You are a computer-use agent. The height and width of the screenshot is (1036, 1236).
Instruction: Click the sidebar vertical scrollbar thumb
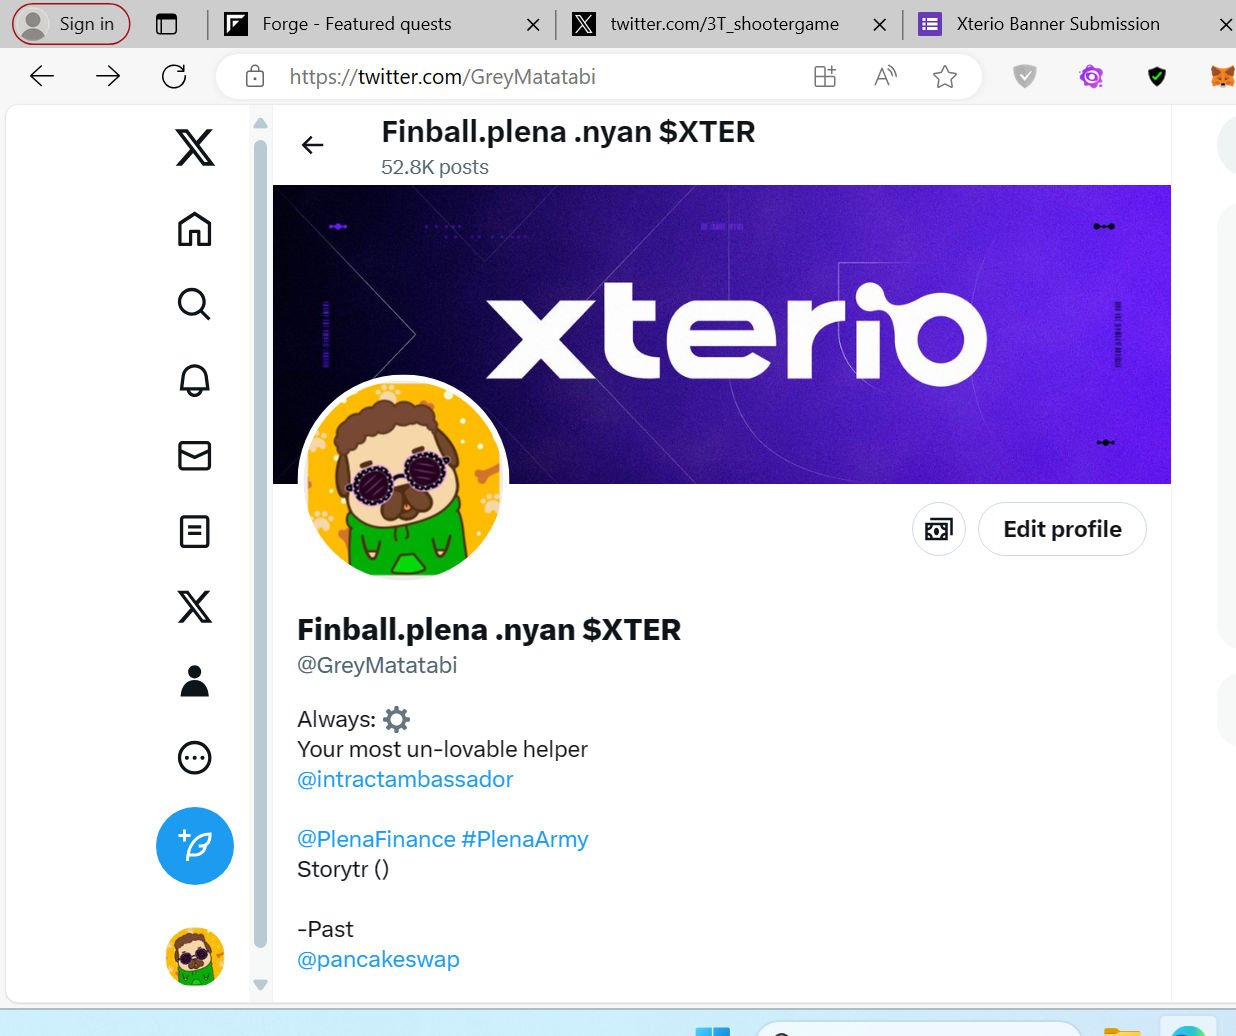click(260, 543)
